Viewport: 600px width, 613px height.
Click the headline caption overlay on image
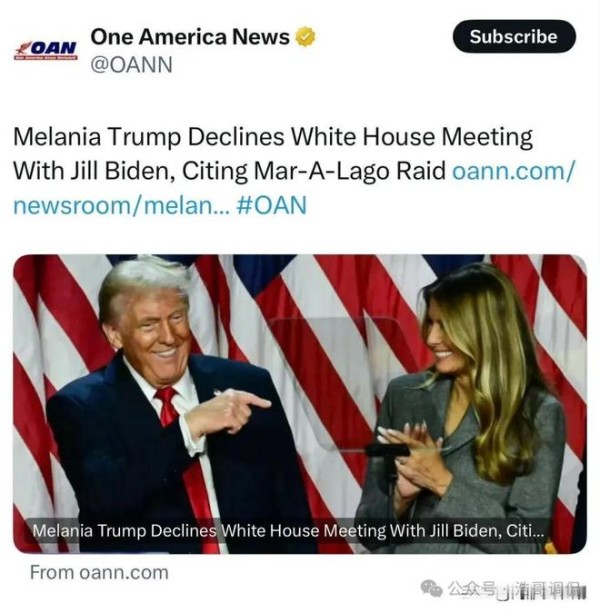pyautogui.click(x=288, y=531)
